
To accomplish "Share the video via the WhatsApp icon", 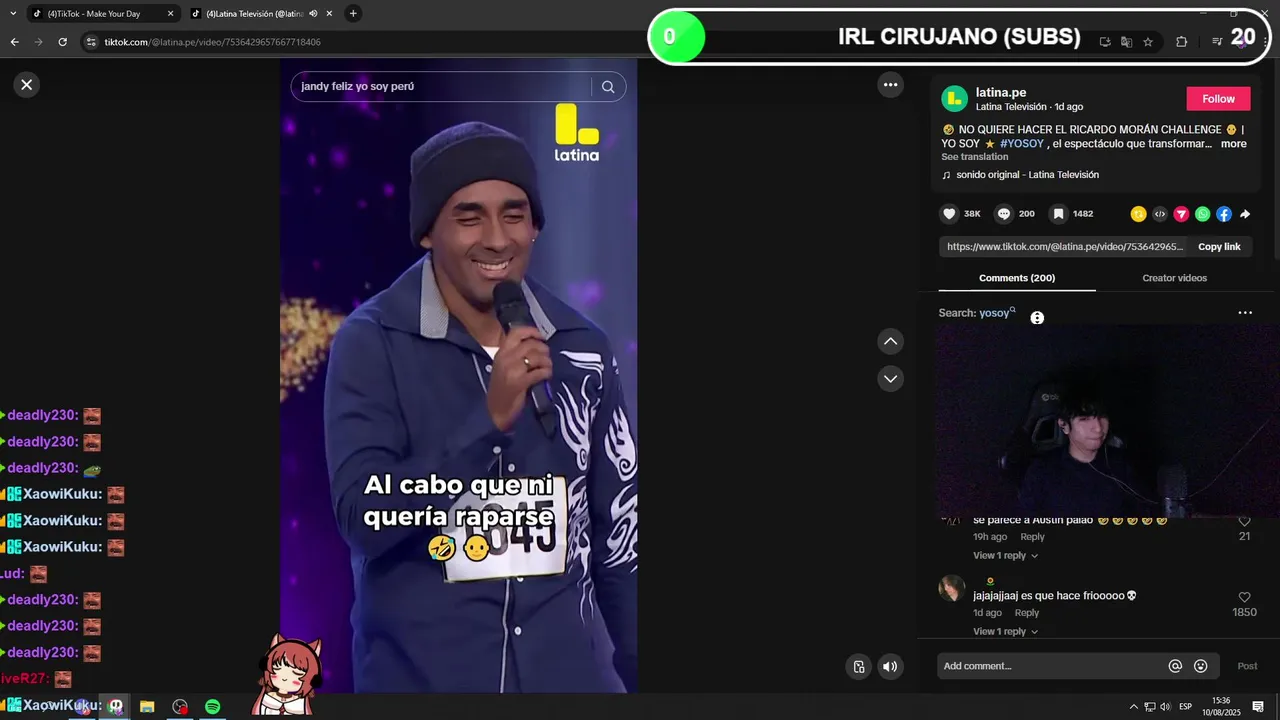I will (x=1202, y=214).
